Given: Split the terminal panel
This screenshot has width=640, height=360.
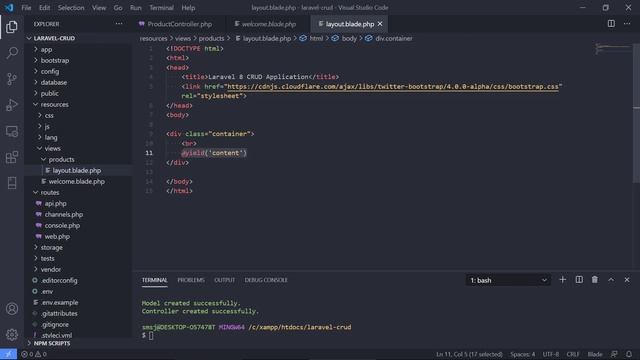Looking at the screenshot, I should 579,280.
